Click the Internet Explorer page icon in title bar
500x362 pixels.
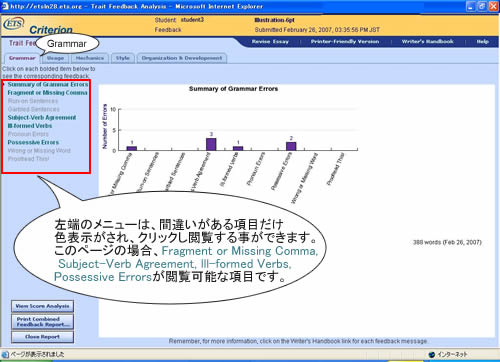click(5, 6)
